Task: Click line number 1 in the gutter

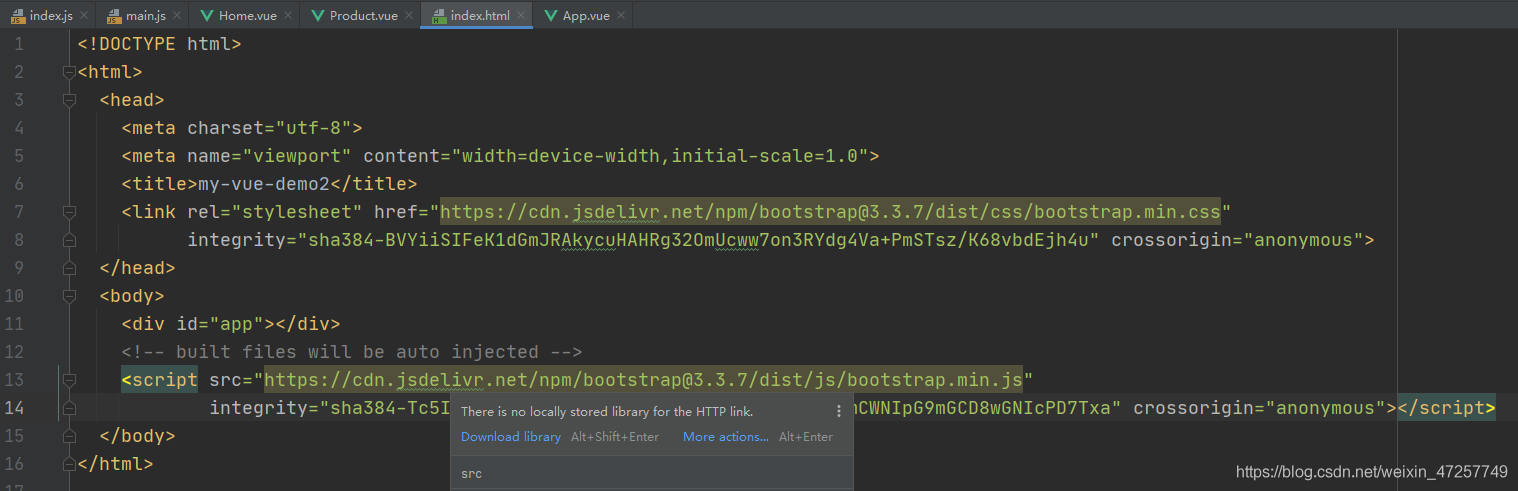Action: pyautogui.click(x=19, y=44)
